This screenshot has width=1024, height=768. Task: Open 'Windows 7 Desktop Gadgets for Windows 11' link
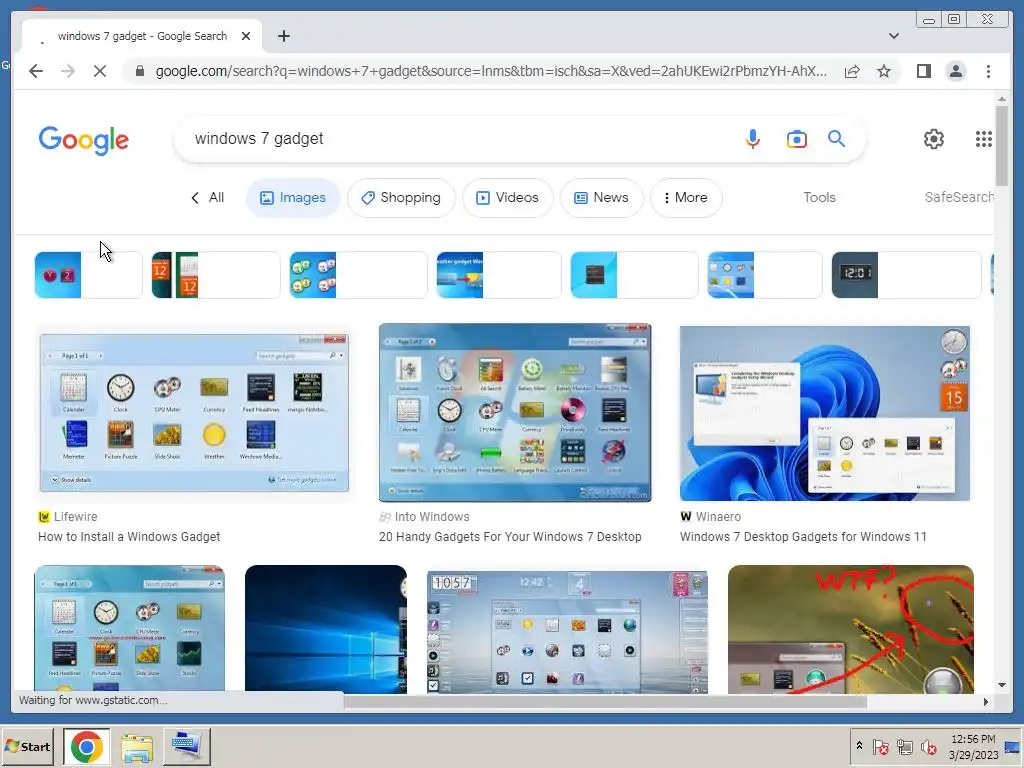[803, 537]
